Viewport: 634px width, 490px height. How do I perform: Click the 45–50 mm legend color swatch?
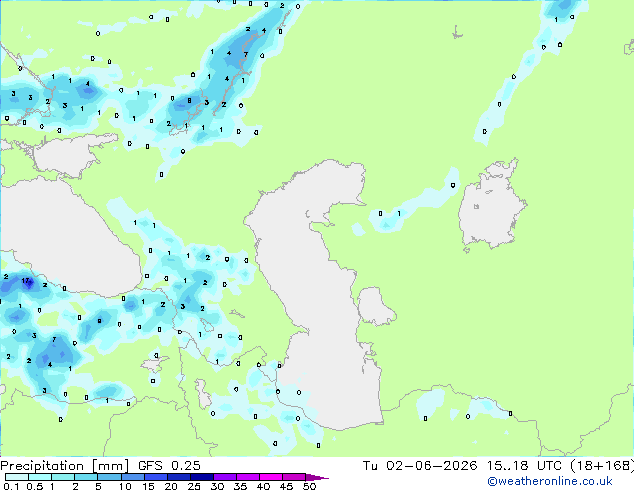294,477
